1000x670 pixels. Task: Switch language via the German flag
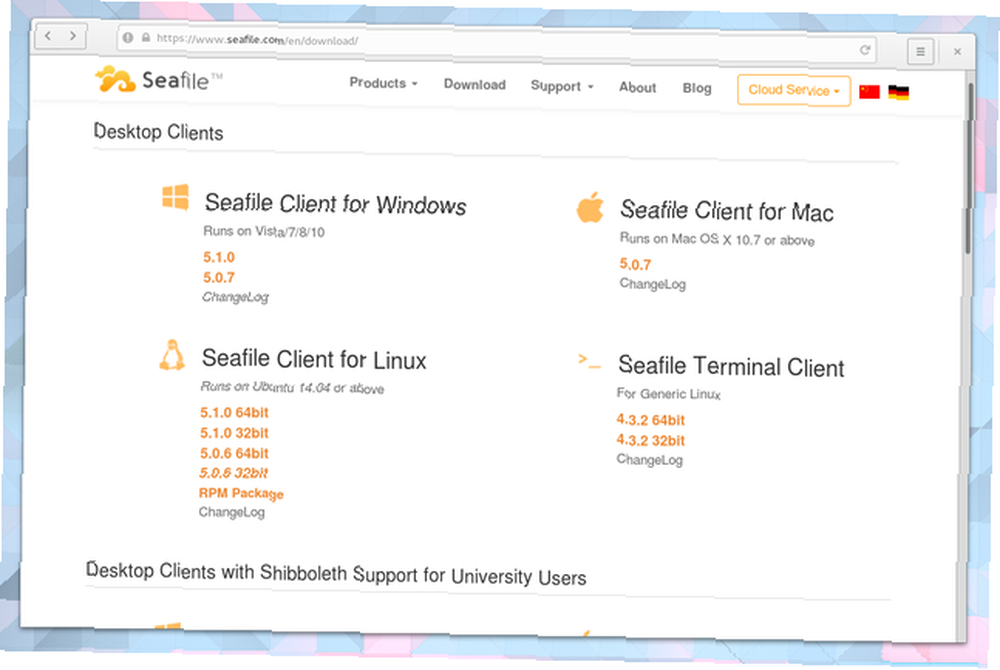click(x=899, y=92)
